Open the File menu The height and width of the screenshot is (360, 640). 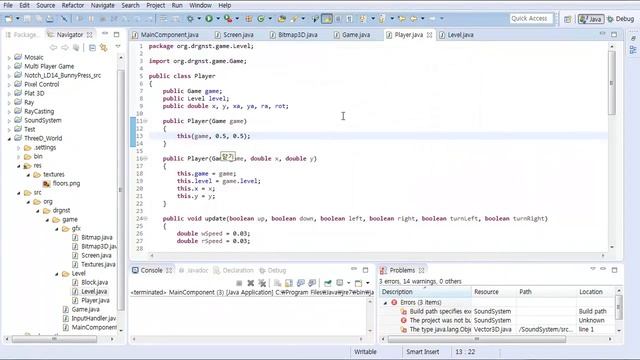tap(8, 5)
